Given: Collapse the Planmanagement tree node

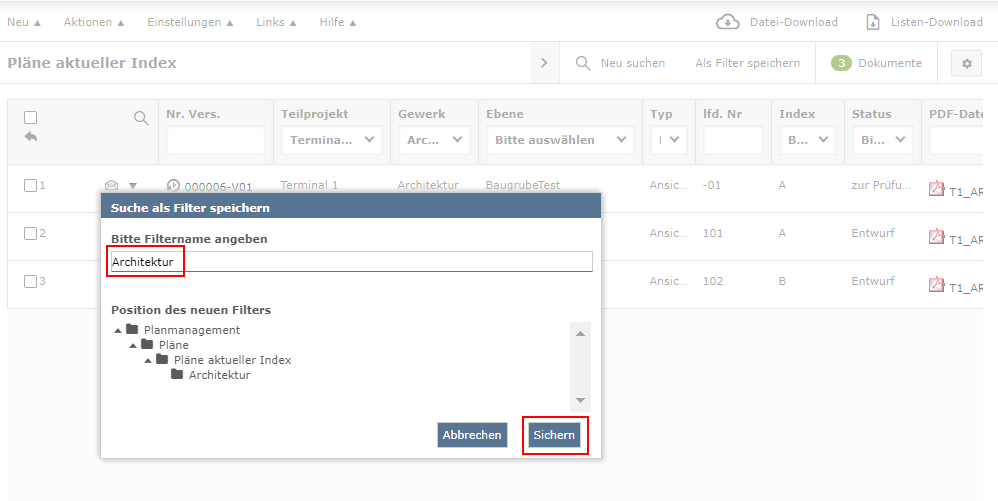Looking at the screenshot, I should click(118, 330).
